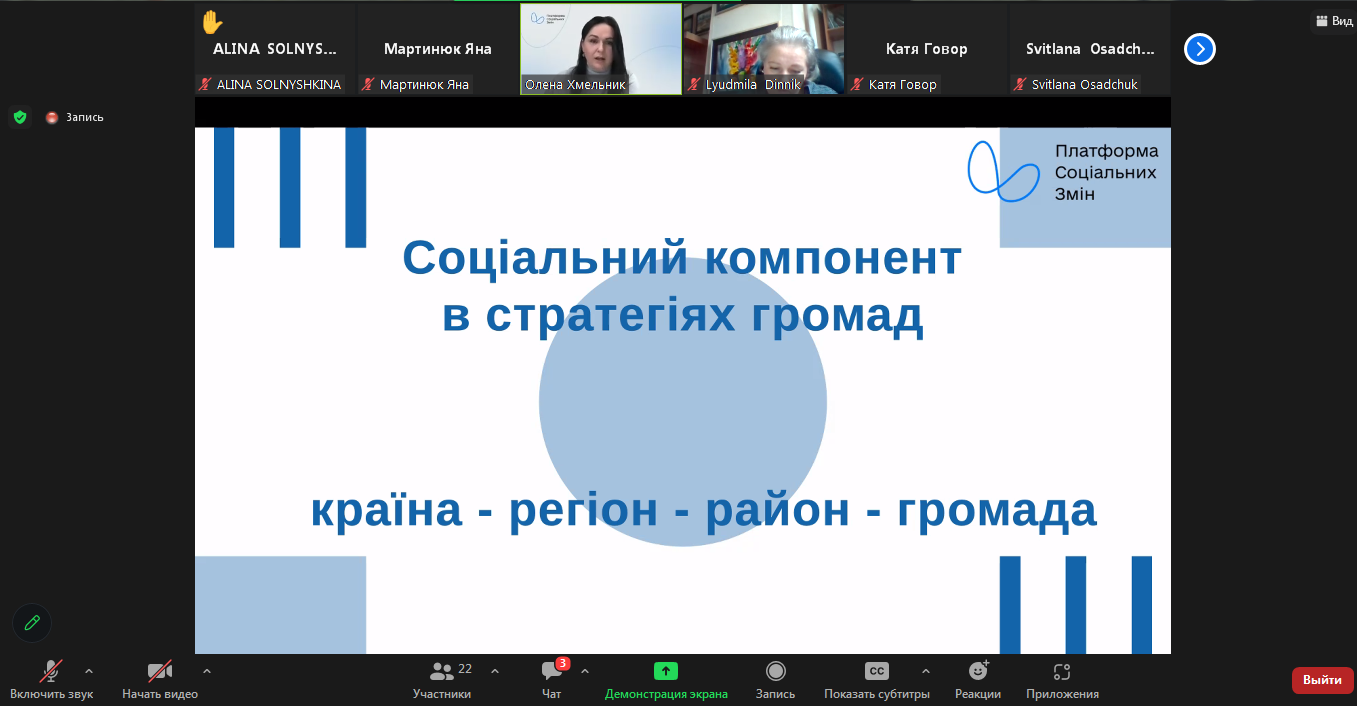Toggle Show Subtitles (Показать субтитры) CC
Screen dimensions: 1357x706
[876, 679]
